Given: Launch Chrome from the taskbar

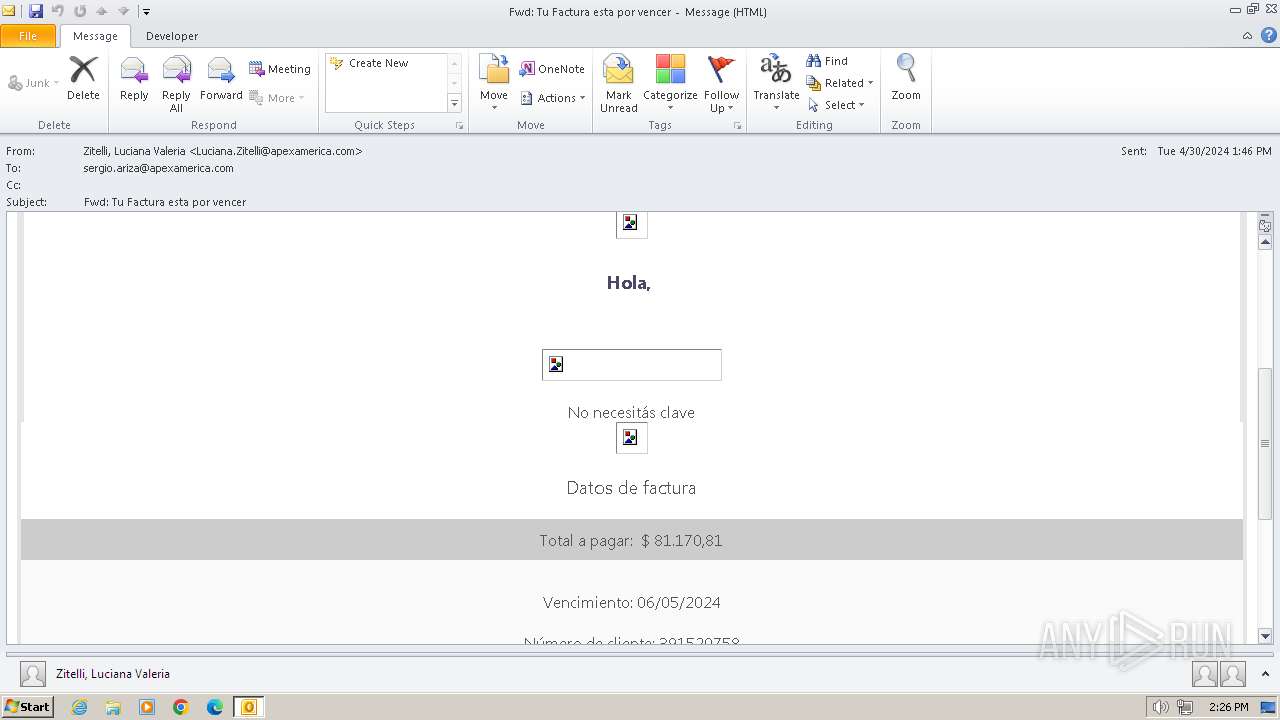Looking at the screenshot, I should pyautogui.click(x=181, y=707).
